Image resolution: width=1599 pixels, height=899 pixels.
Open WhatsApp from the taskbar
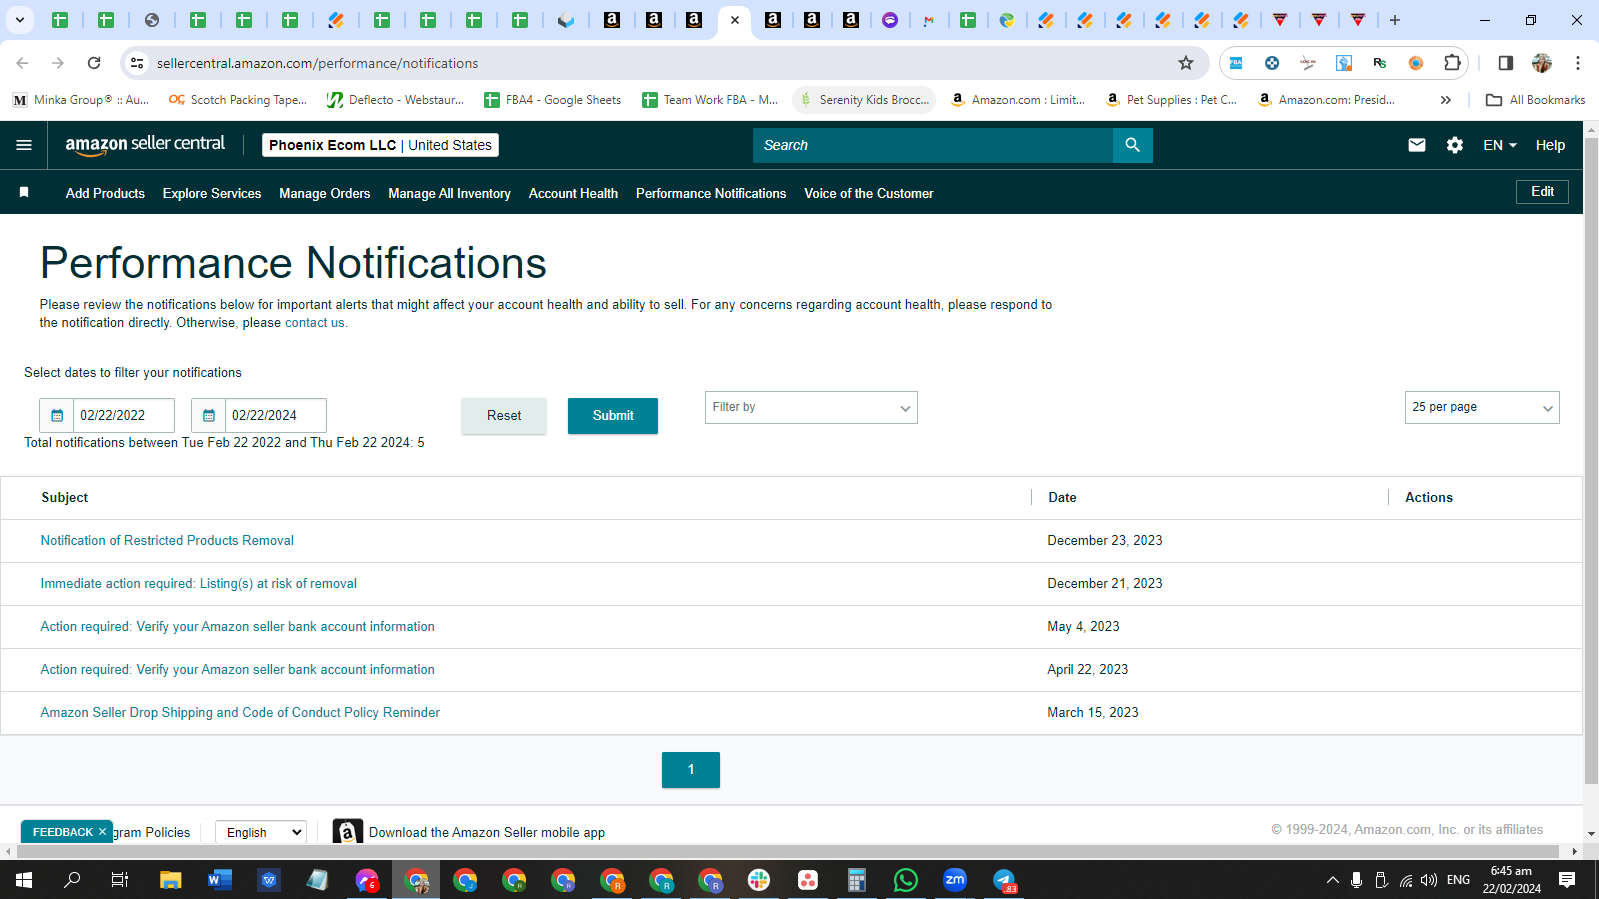coord(906,880)
